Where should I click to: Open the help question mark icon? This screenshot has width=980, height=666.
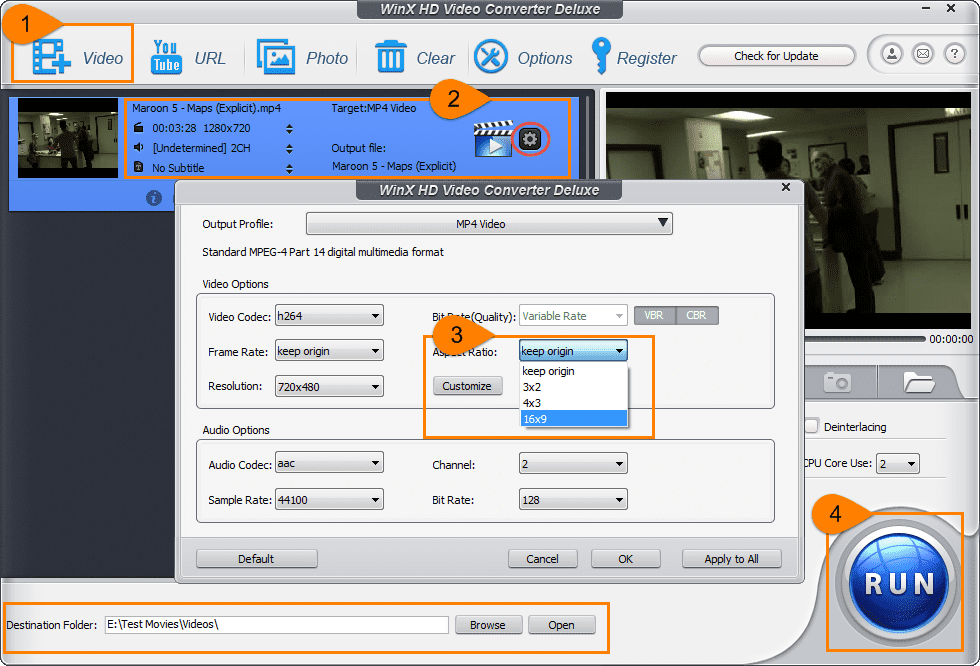957,54
